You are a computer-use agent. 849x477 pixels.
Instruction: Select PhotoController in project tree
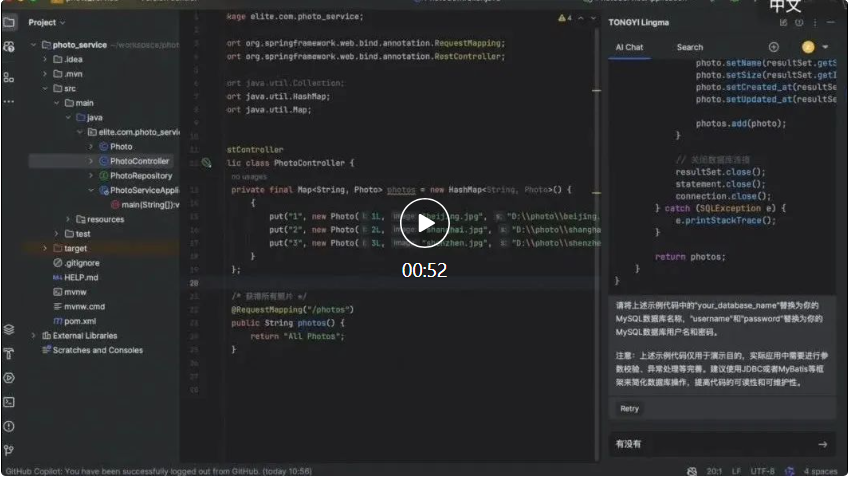[139, 161]
